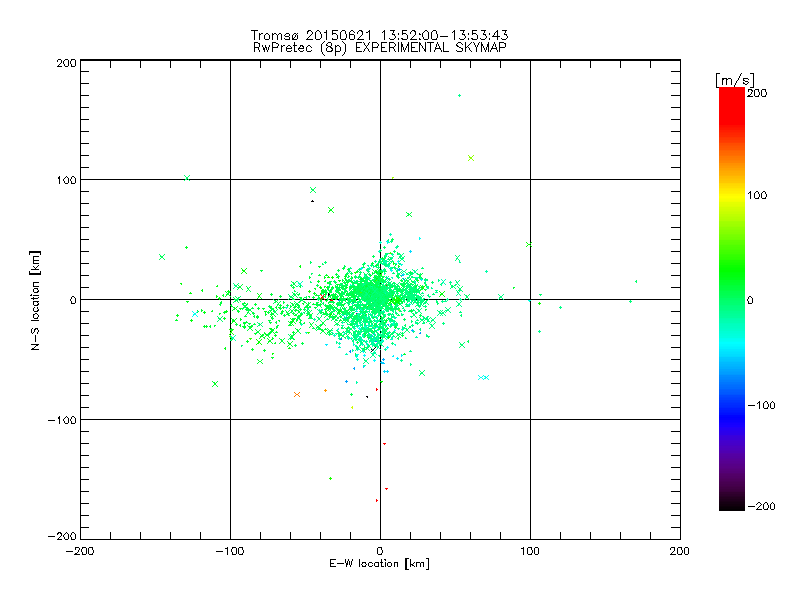Viewport: 800px width, 600px height.
Task: Click the yellow-green X marker in upper right quadrant
Action: pyautogui.click(x=471, y=158)
